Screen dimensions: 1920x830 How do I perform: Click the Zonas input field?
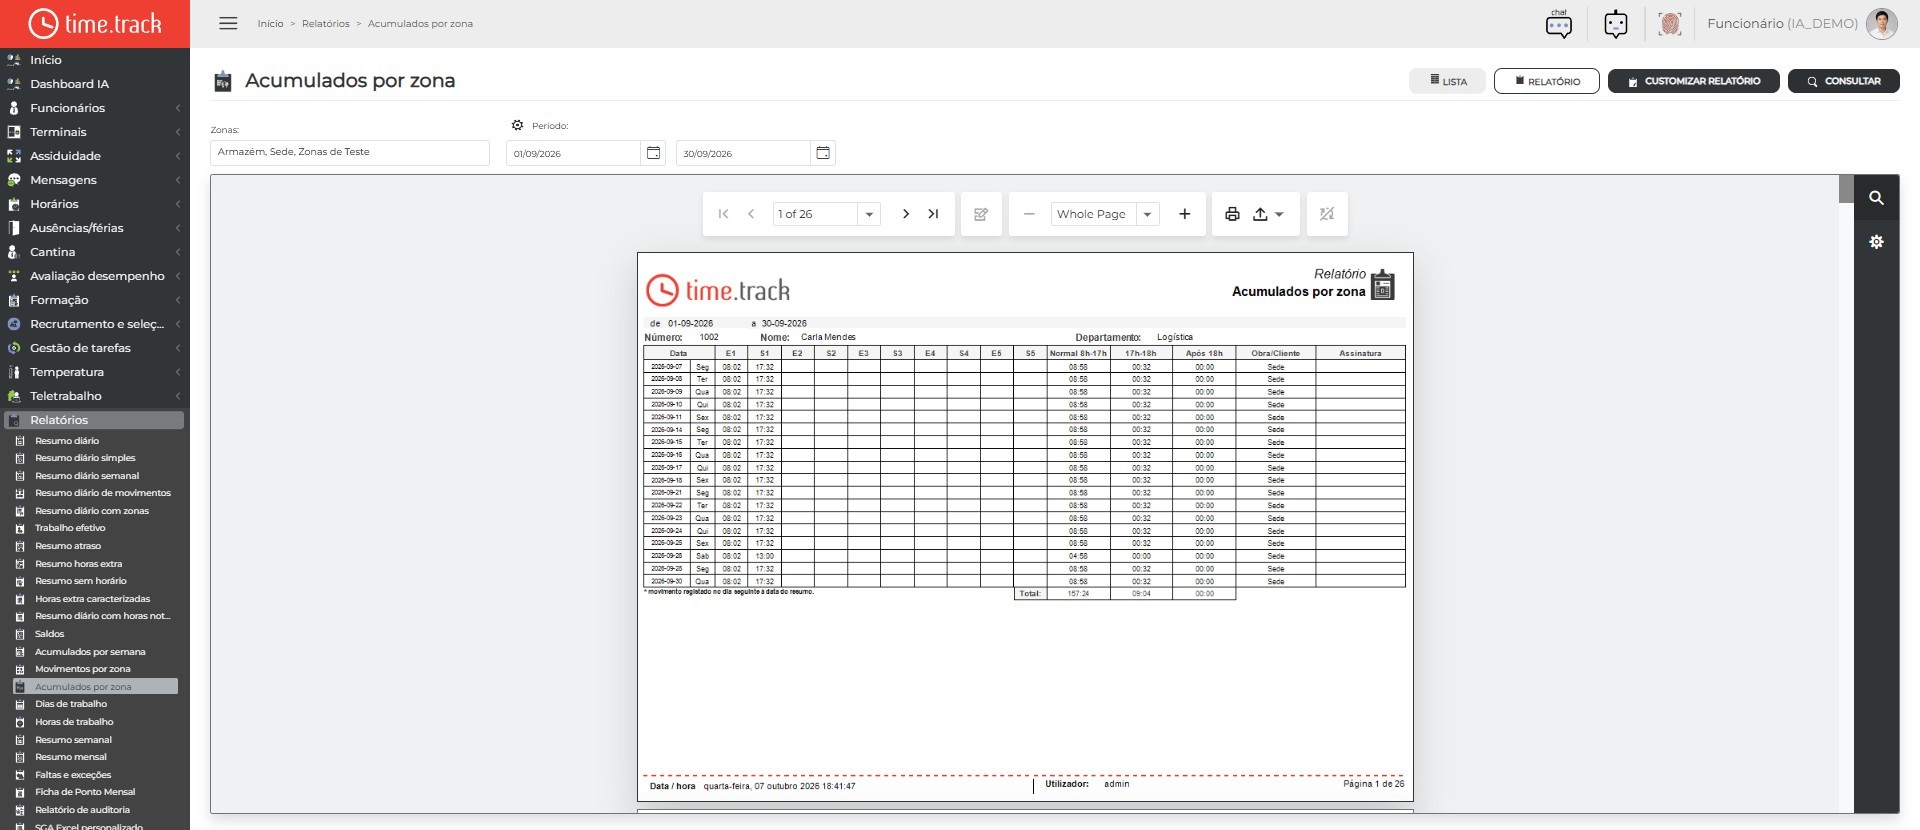(x=350, y=152)
